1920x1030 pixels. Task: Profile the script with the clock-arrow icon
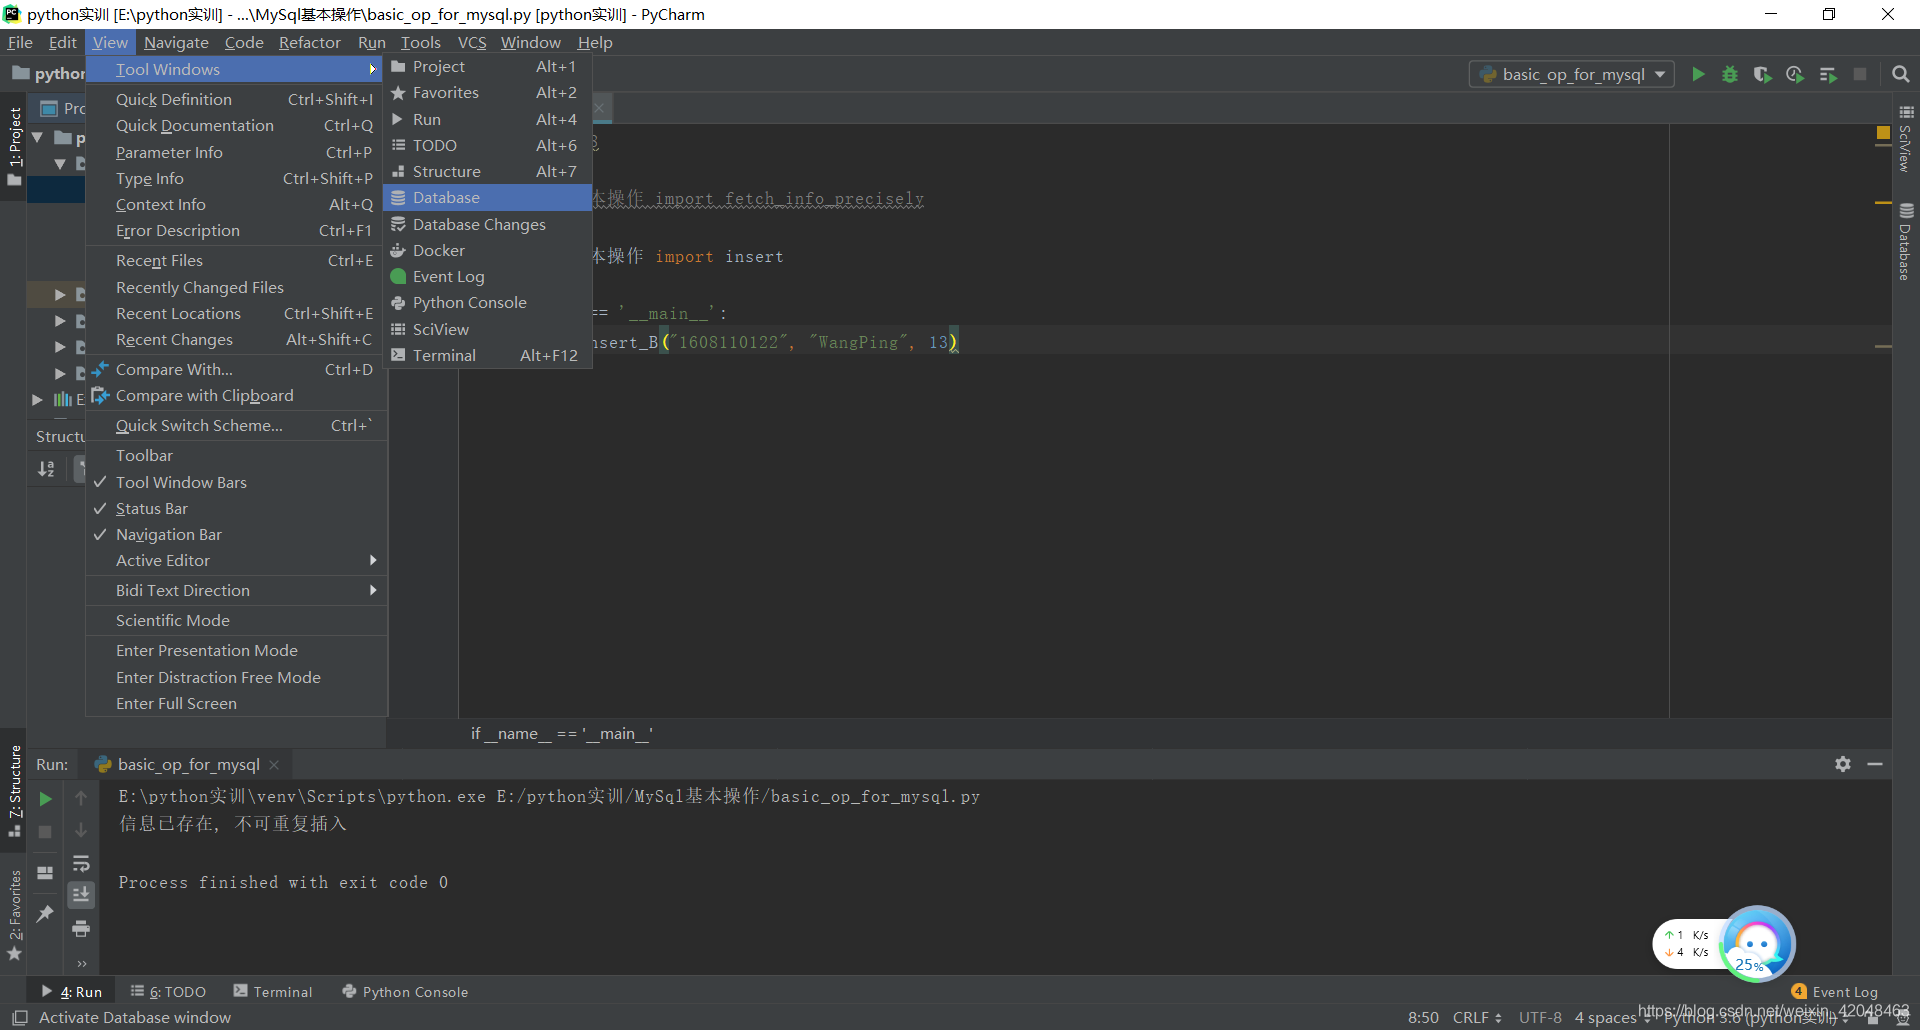tap(1795, 74)
